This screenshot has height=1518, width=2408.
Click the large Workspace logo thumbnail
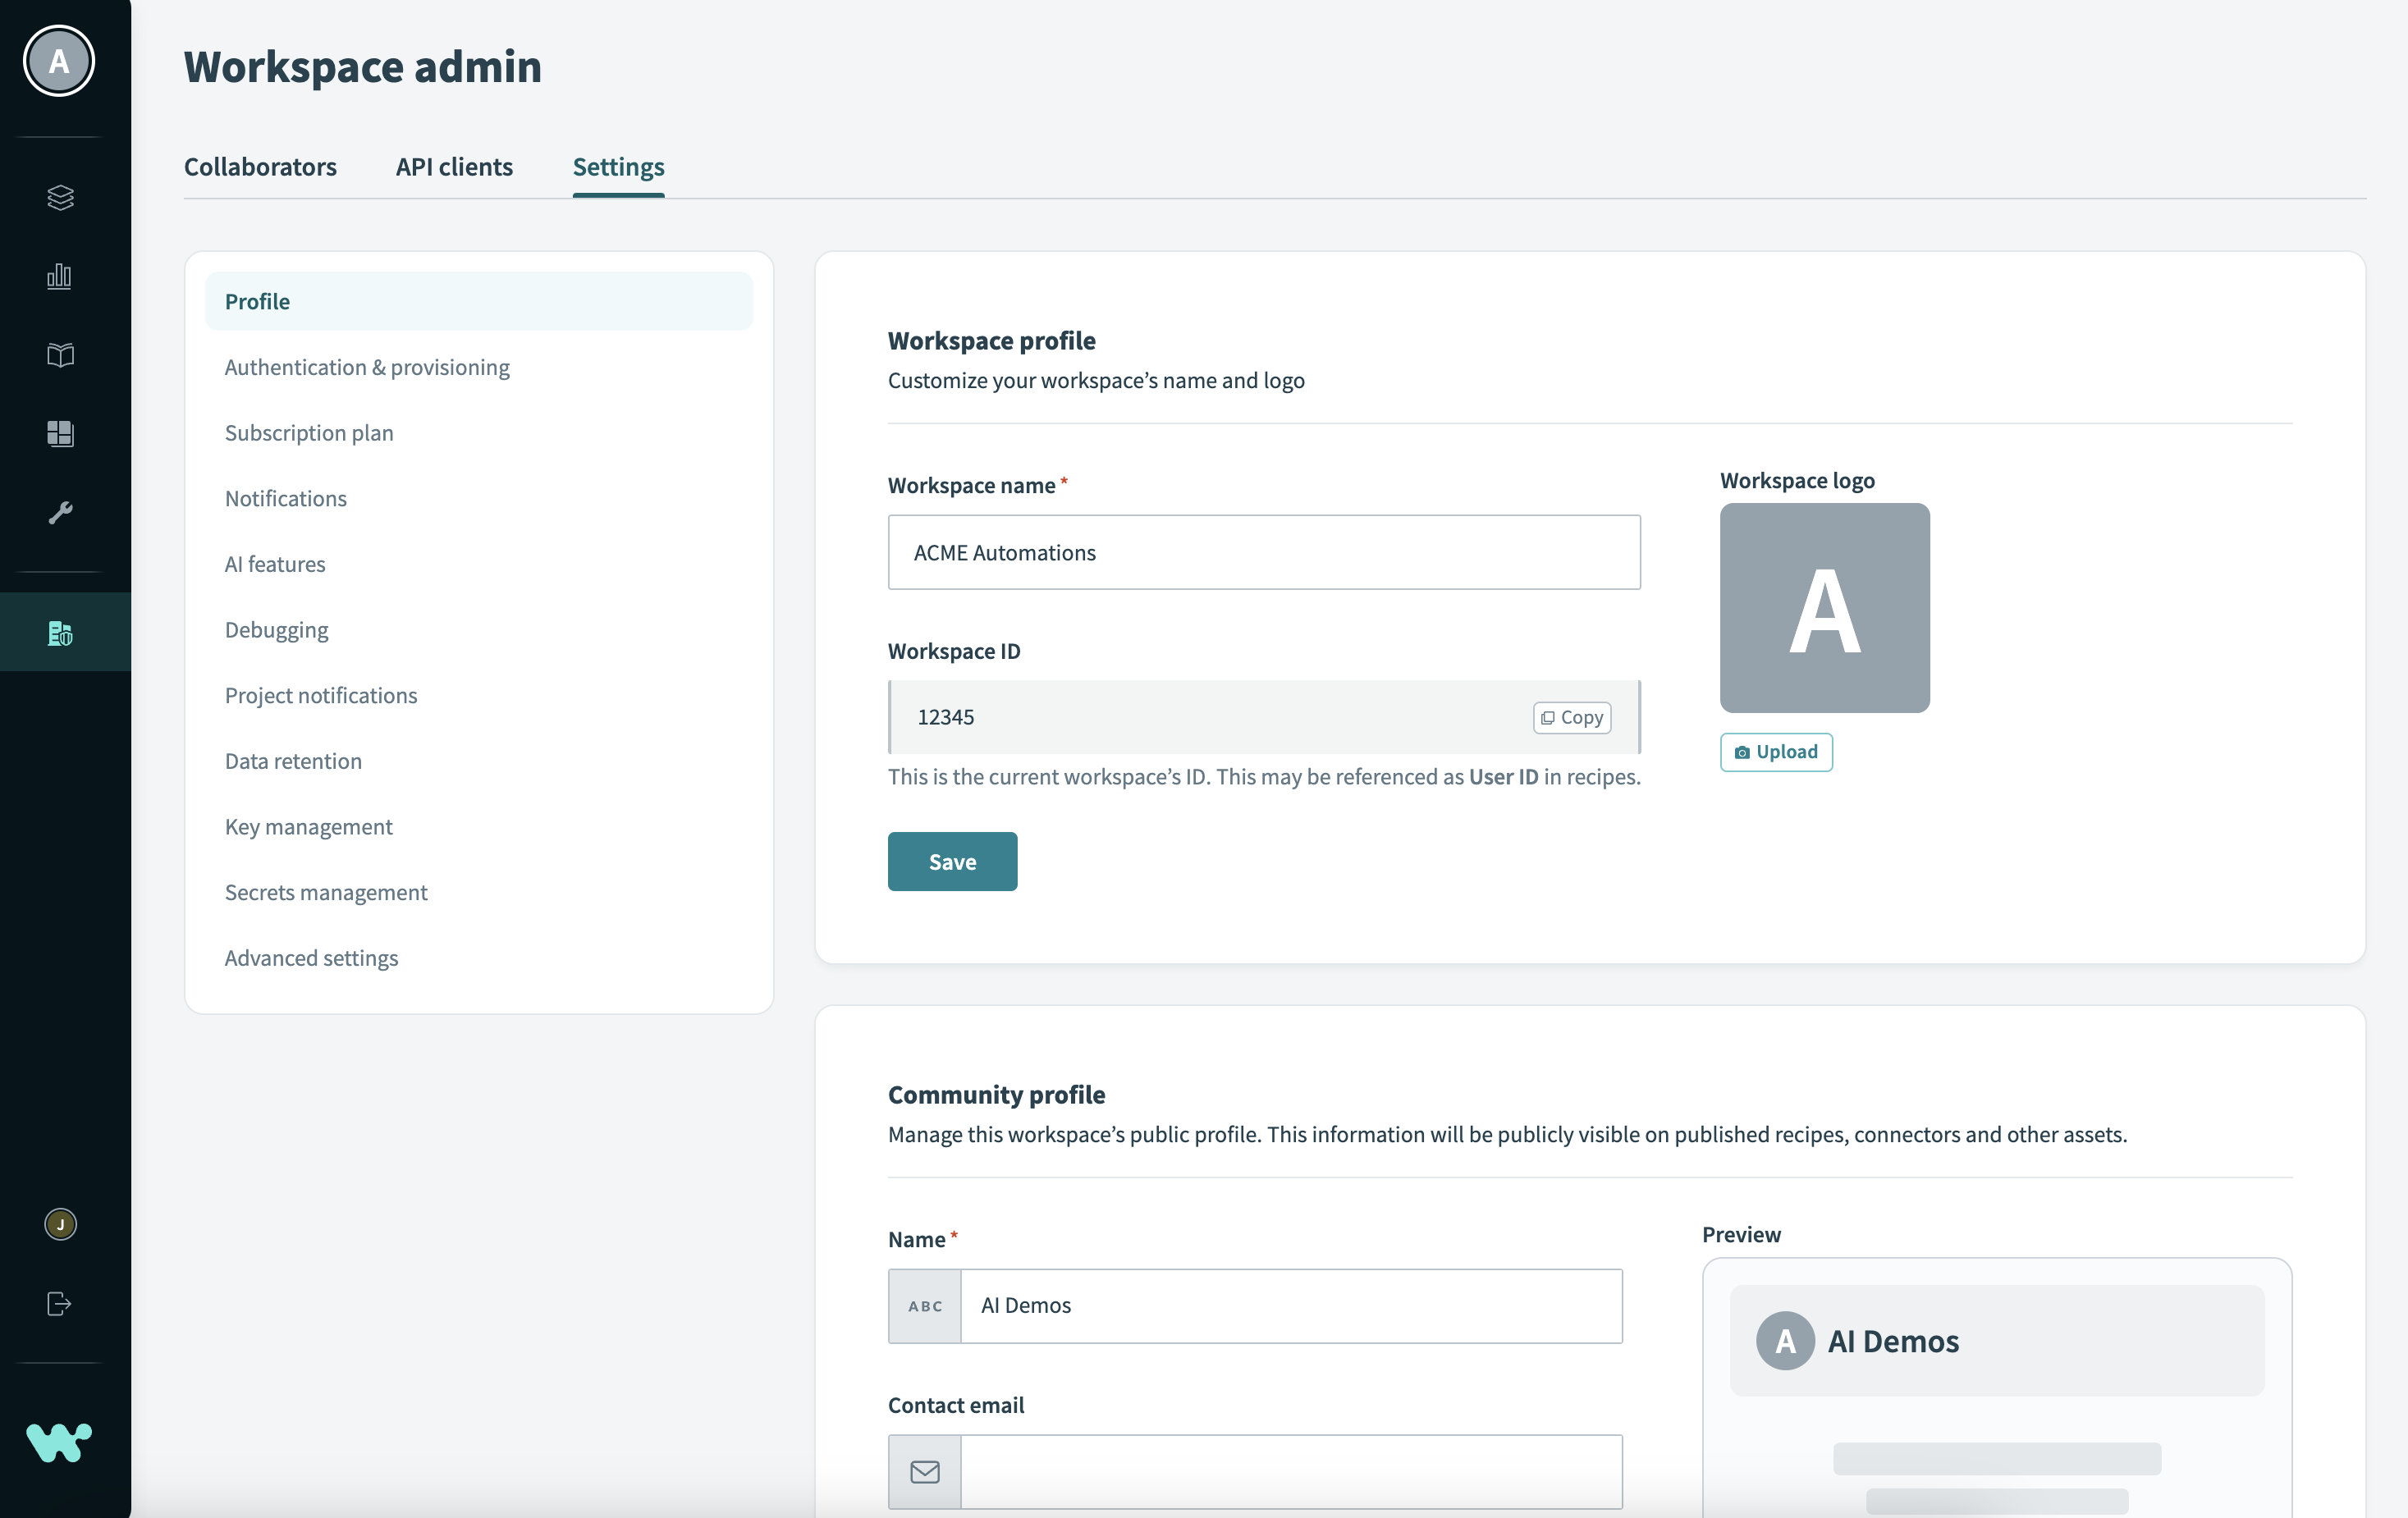(1825, 608)
